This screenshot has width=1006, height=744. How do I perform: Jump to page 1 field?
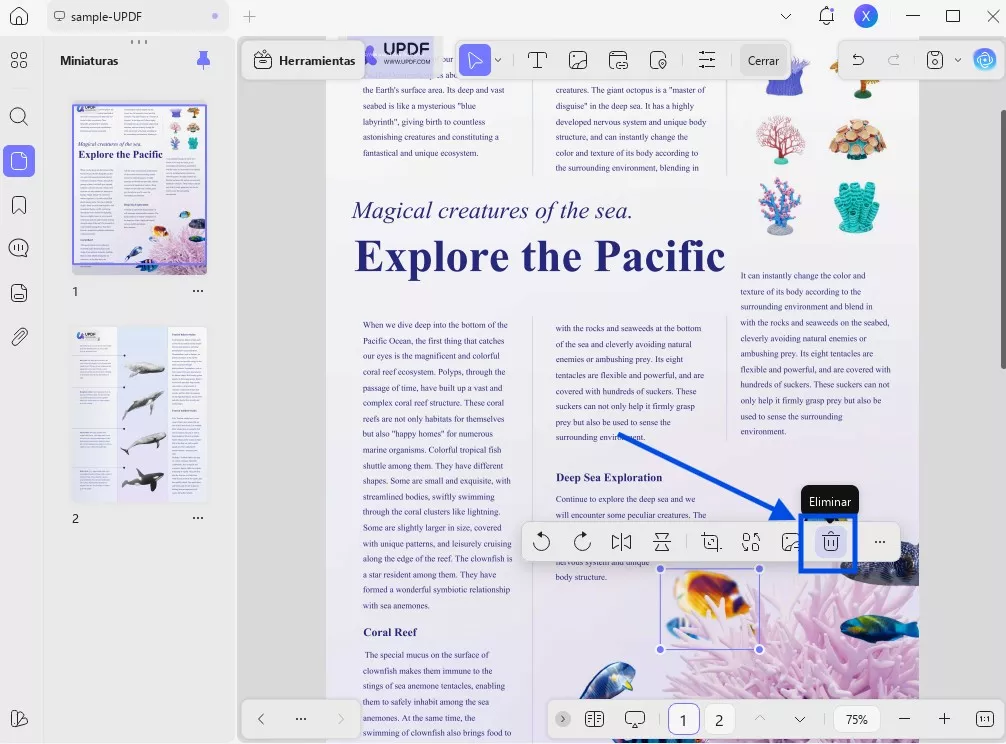683,720
